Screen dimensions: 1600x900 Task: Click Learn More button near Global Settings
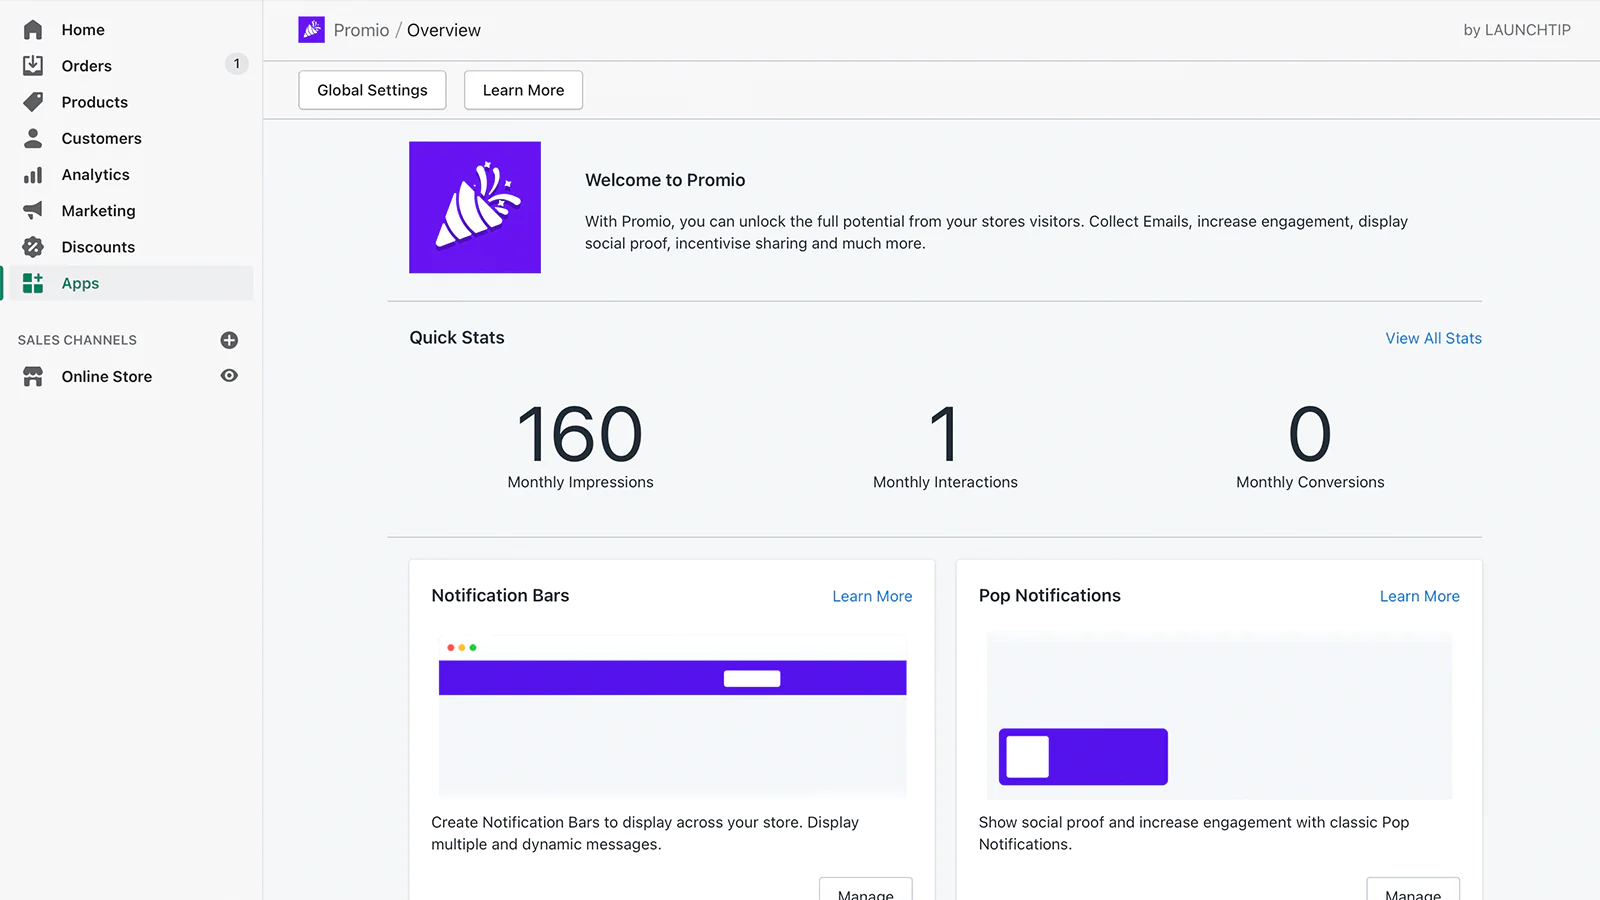pos(523,90)
